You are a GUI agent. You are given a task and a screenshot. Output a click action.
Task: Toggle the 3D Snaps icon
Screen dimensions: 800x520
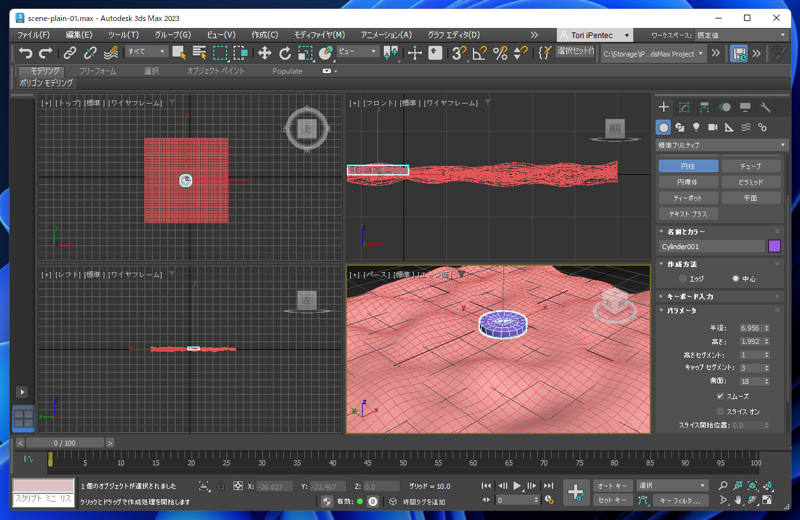pyautogui.click(x=459, y=53)
